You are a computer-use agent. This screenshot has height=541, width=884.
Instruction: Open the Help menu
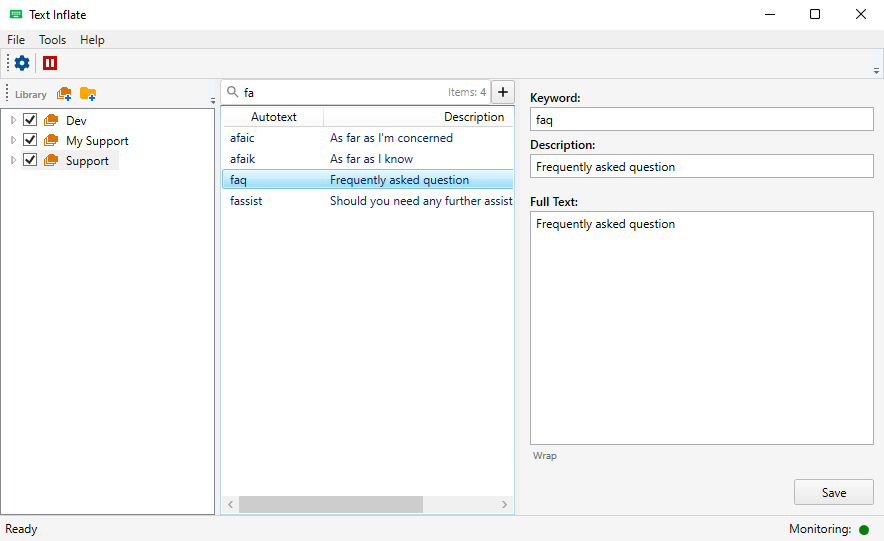[92, 40]
